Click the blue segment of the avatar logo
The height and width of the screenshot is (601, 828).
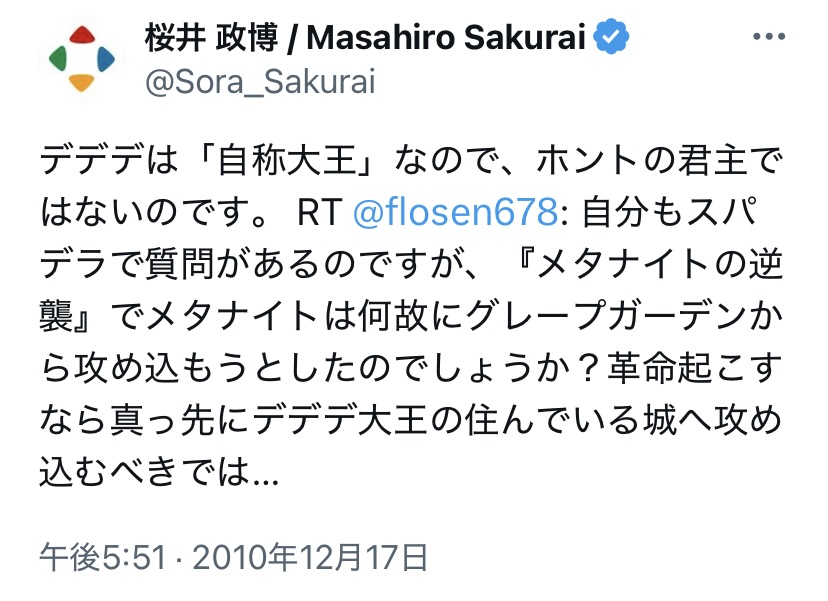(104, 60)
